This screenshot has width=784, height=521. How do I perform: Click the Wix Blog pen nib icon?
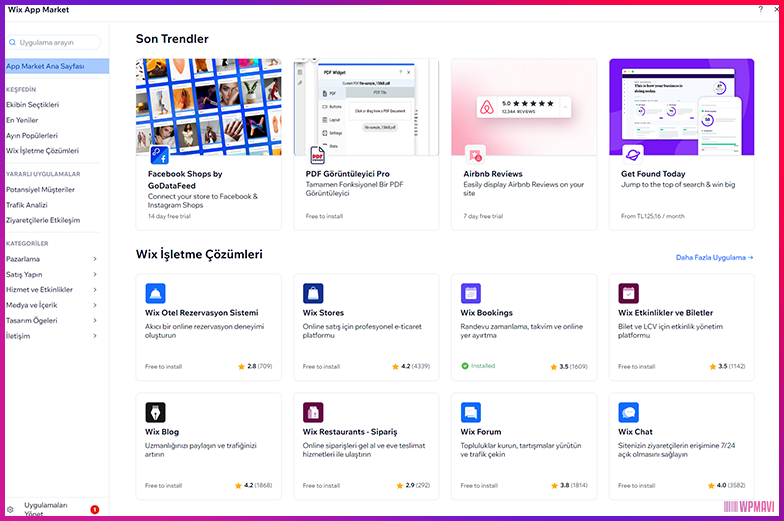pos(156,412)
